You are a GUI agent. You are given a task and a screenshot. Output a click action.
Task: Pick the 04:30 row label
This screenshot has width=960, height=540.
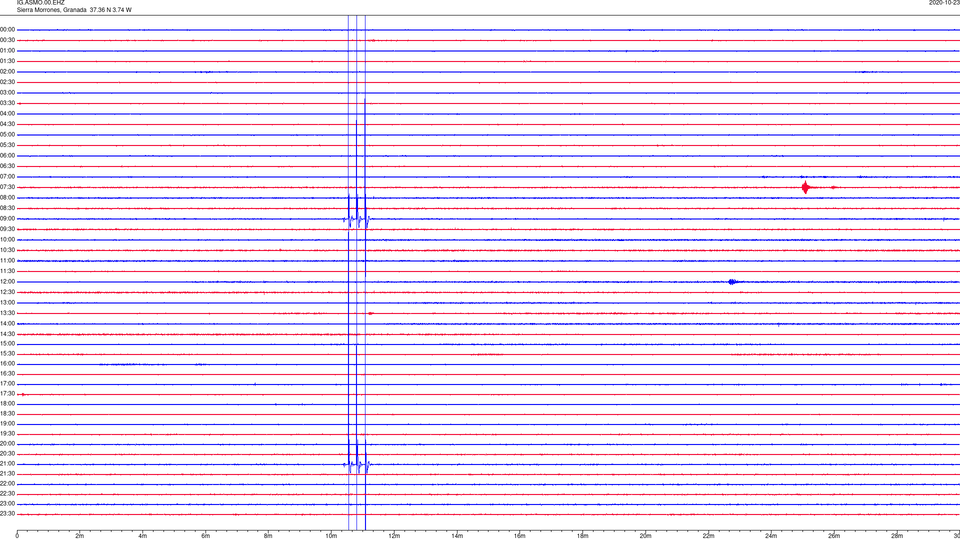pos(7,124)
